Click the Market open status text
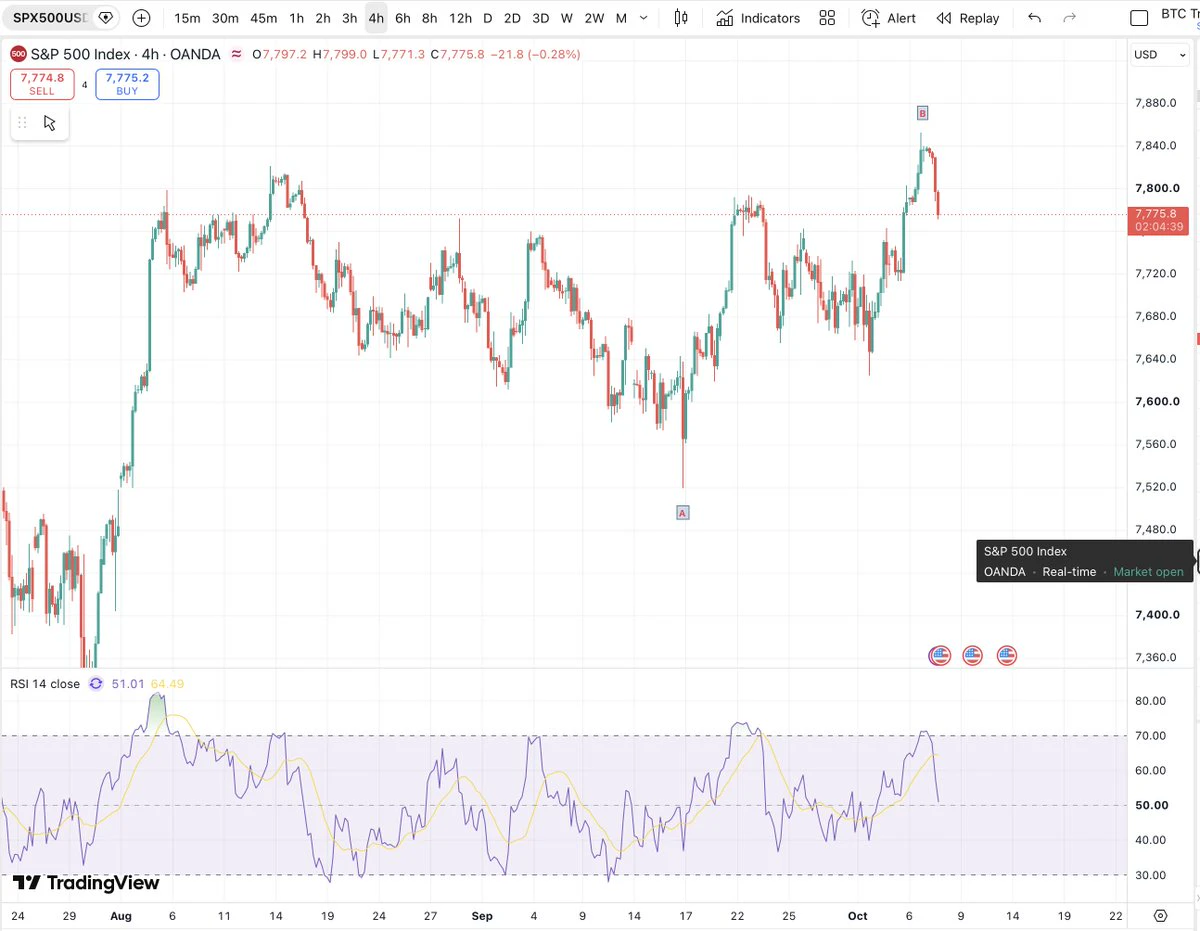 point(1148,572)
